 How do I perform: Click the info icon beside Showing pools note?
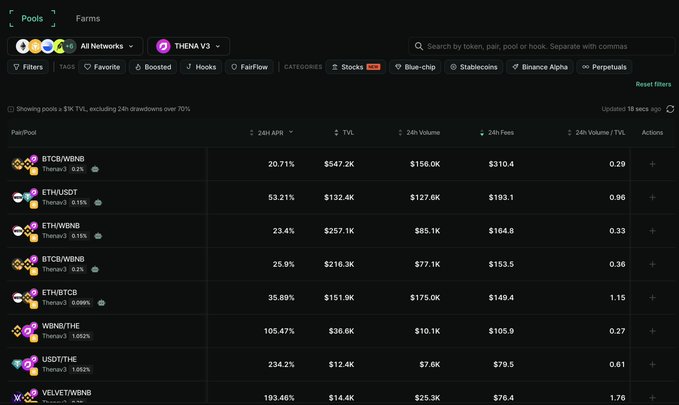point(11,109)
